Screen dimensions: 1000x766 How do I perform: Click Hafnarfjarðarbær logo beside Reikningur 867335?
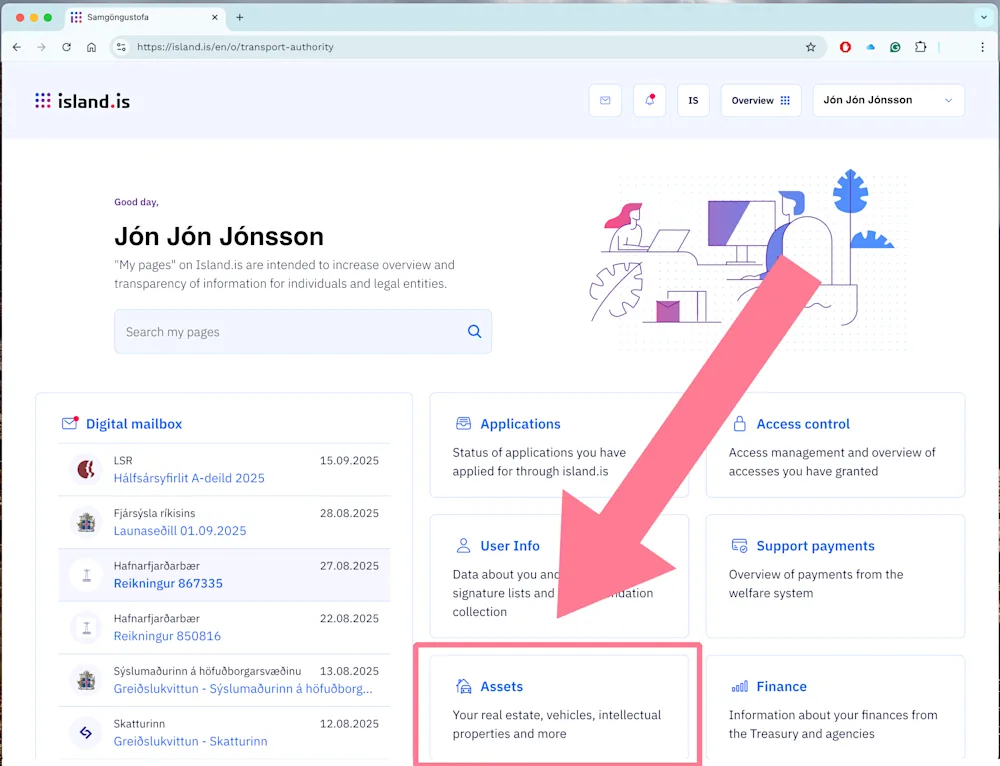(86, 575)
